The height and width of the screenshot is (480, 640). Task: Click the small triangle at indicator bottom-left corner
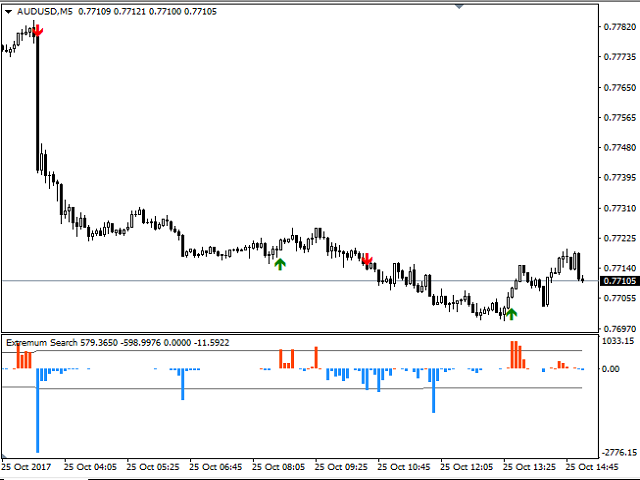click(4, 456)
